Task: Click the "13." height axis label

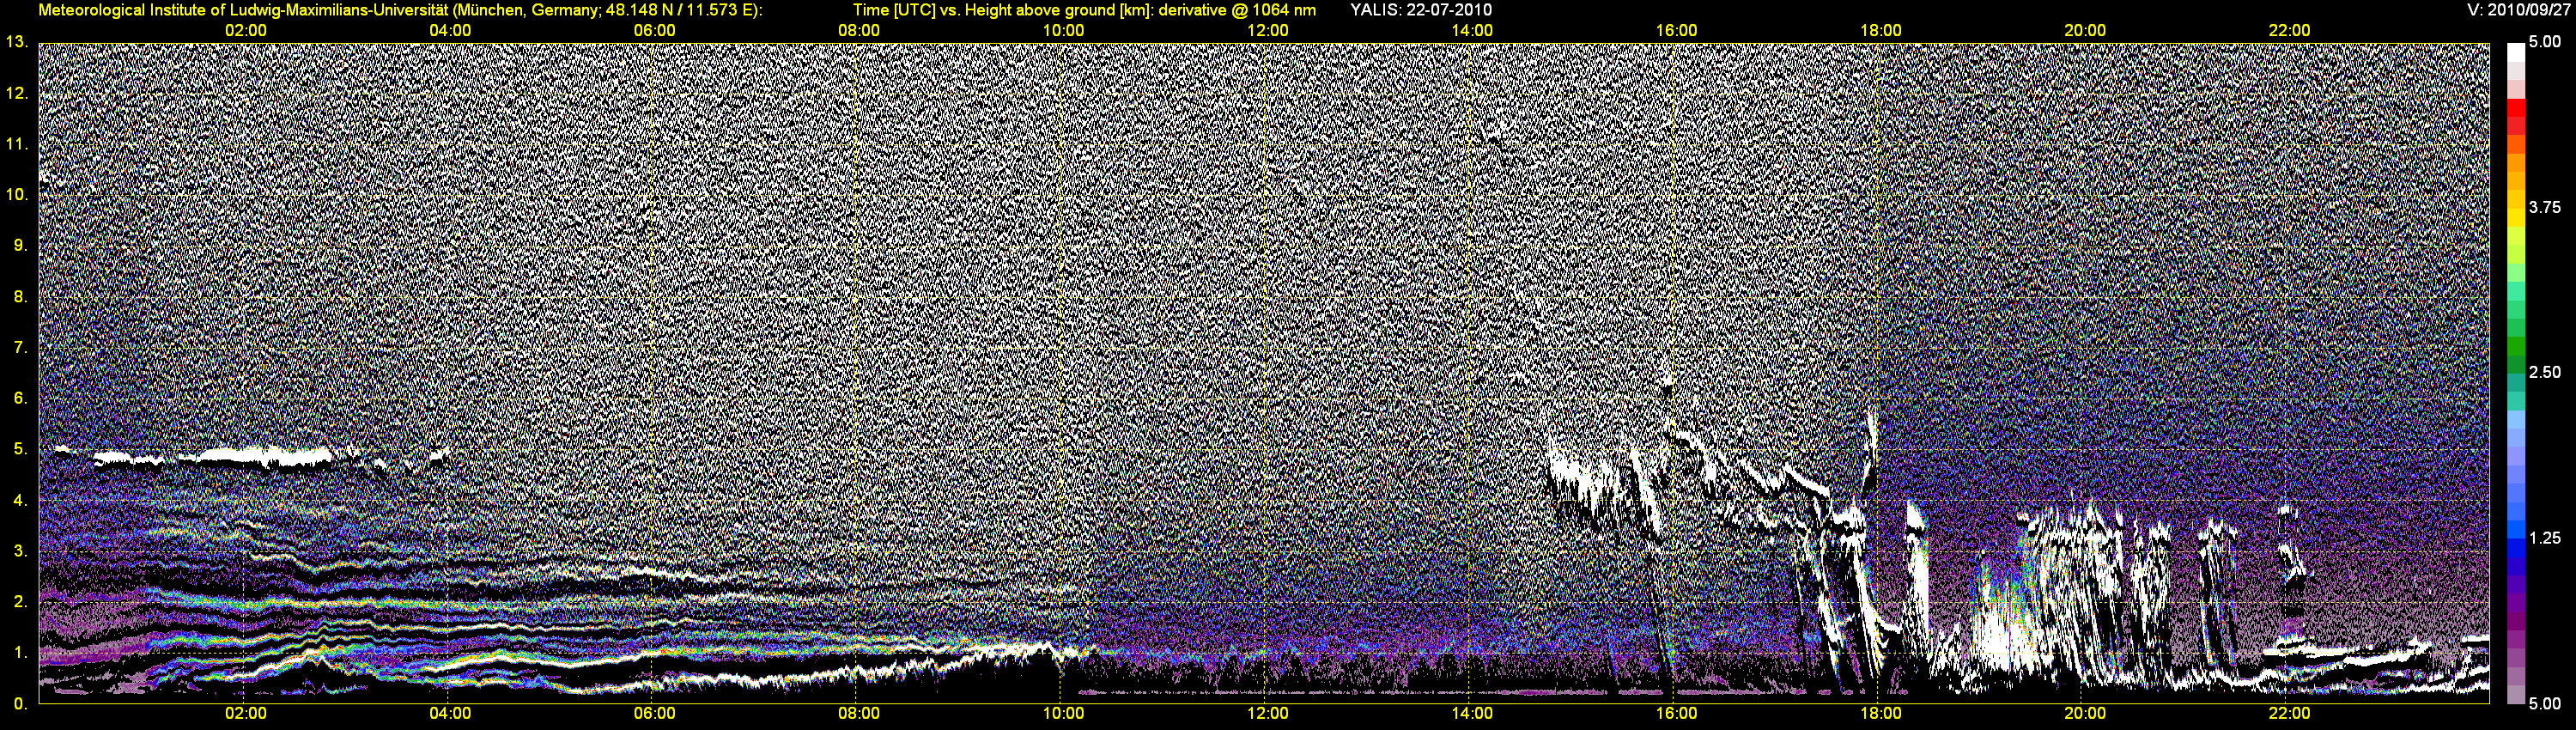Action: click(x=16, y=42)
